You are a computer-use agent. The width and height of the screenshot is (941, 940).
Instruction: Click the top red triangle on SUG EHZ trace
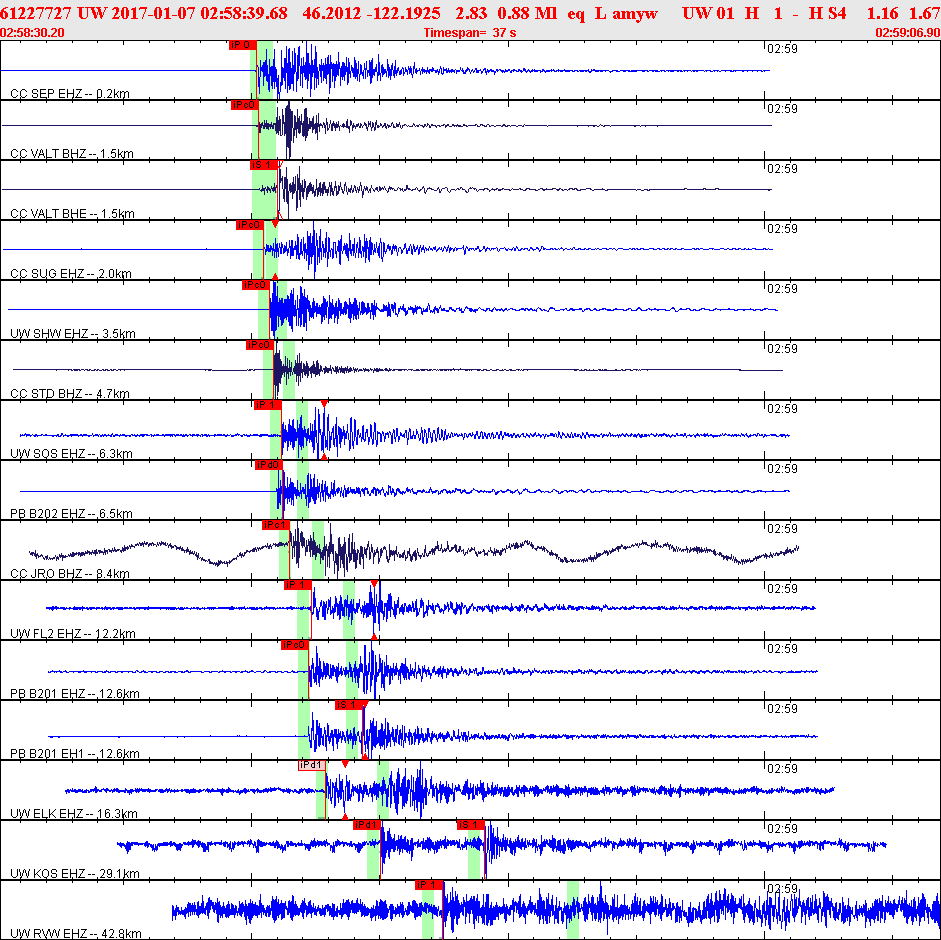point(275,223)
